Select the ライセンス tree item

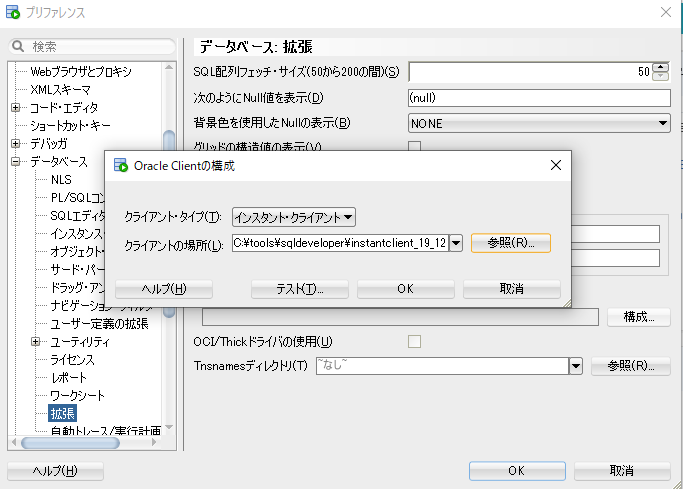(x=72, y=360)
